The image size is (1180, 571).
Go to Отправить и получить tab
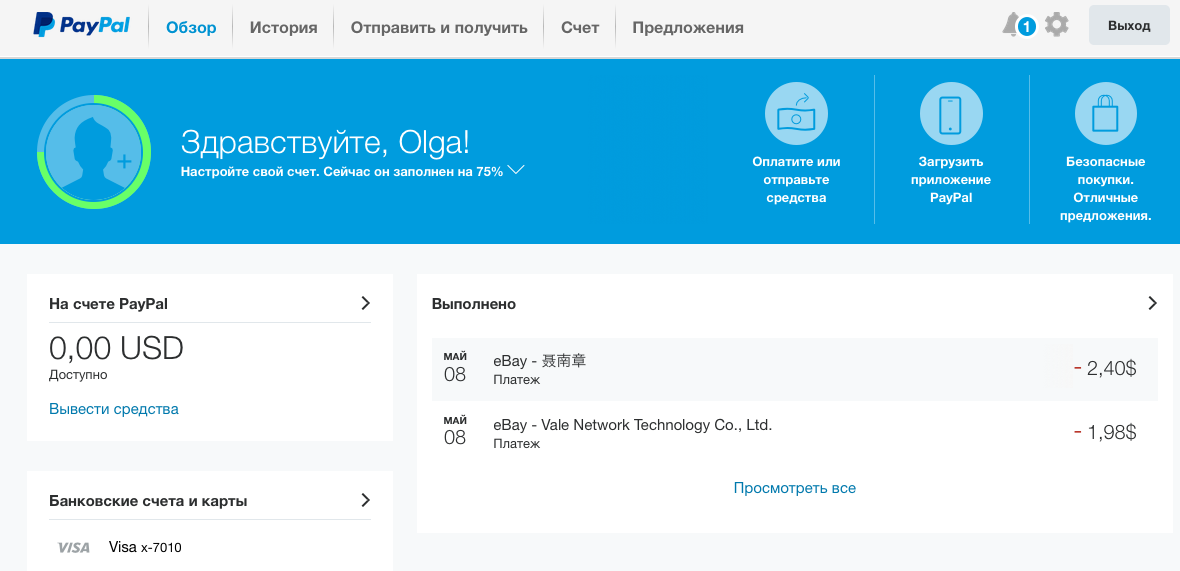click(x=439, y=28)
